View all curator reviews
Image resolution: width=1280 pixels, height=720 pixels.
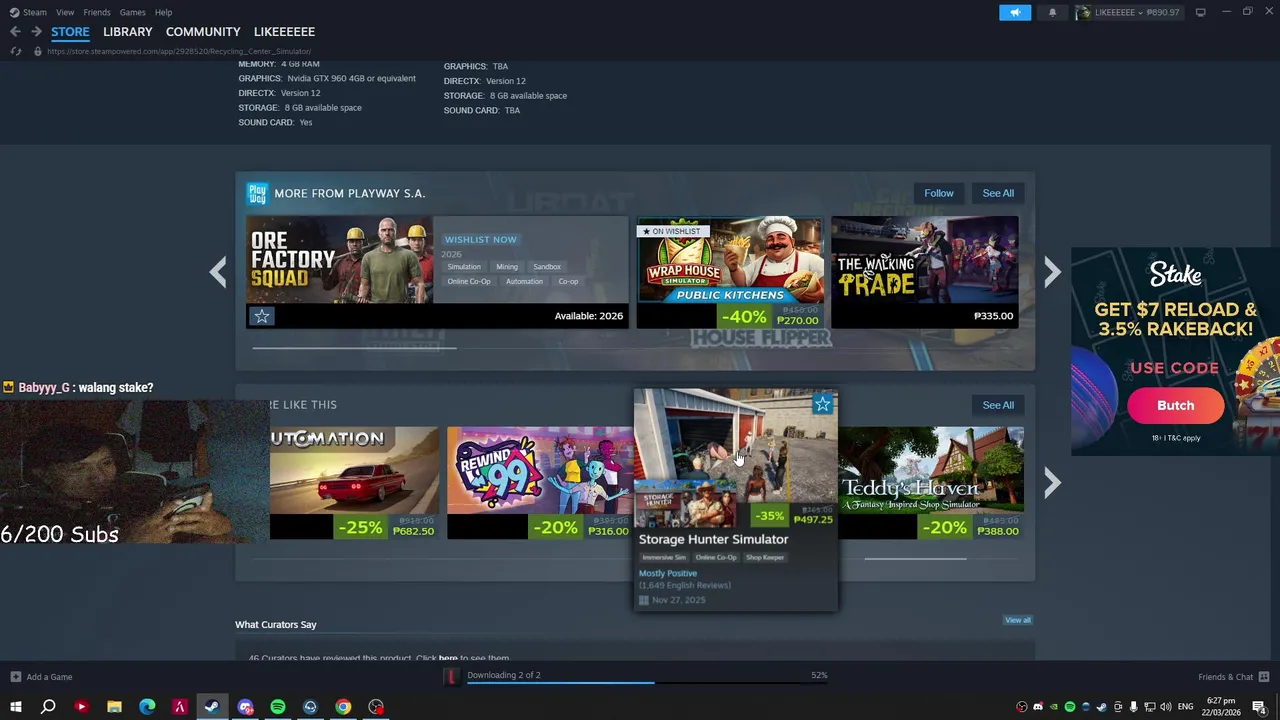pos(1017,620)
